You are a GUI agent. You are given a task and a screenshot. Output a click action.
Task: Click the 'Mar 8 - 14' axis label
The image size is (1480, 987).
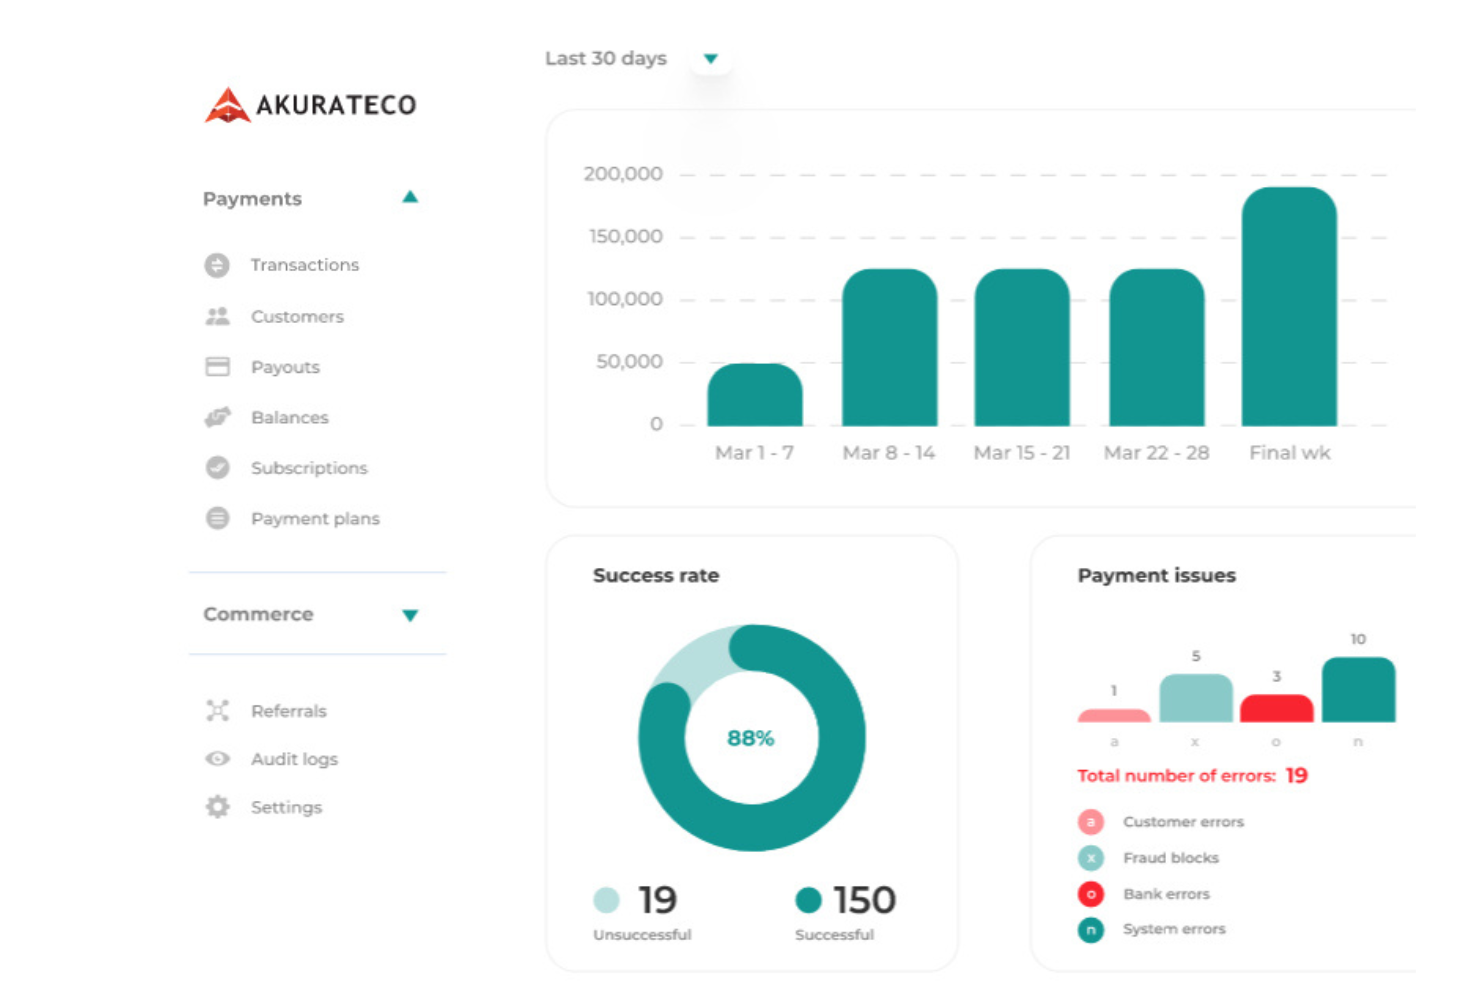pos(889,453)
